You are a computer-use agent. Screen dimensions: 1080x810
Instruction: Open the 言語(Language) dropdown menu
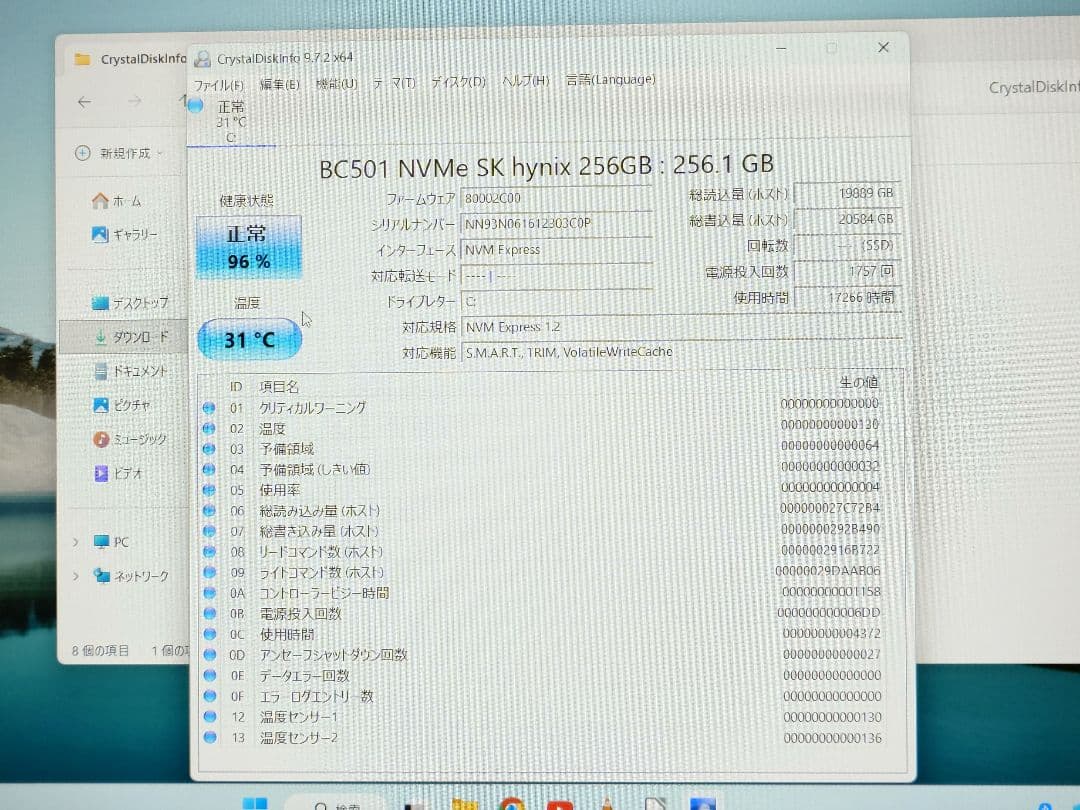click(610, 79)
